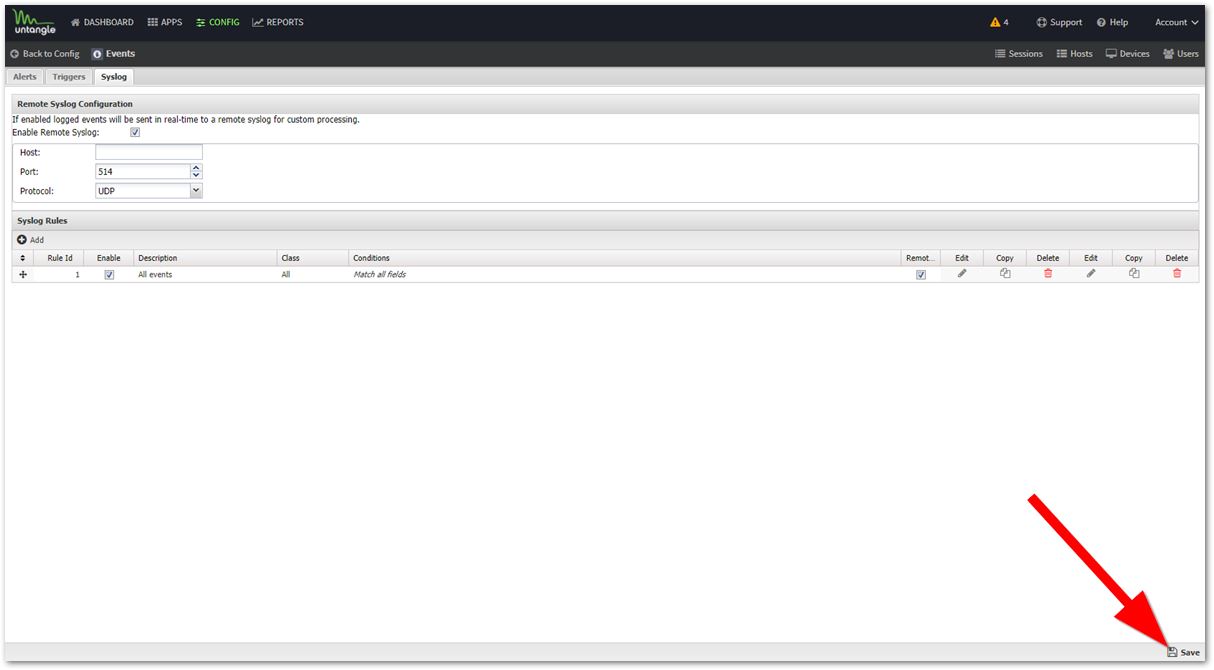
Task: Click the pencil Edit icon for rule 1
Action: pos(962,273)
